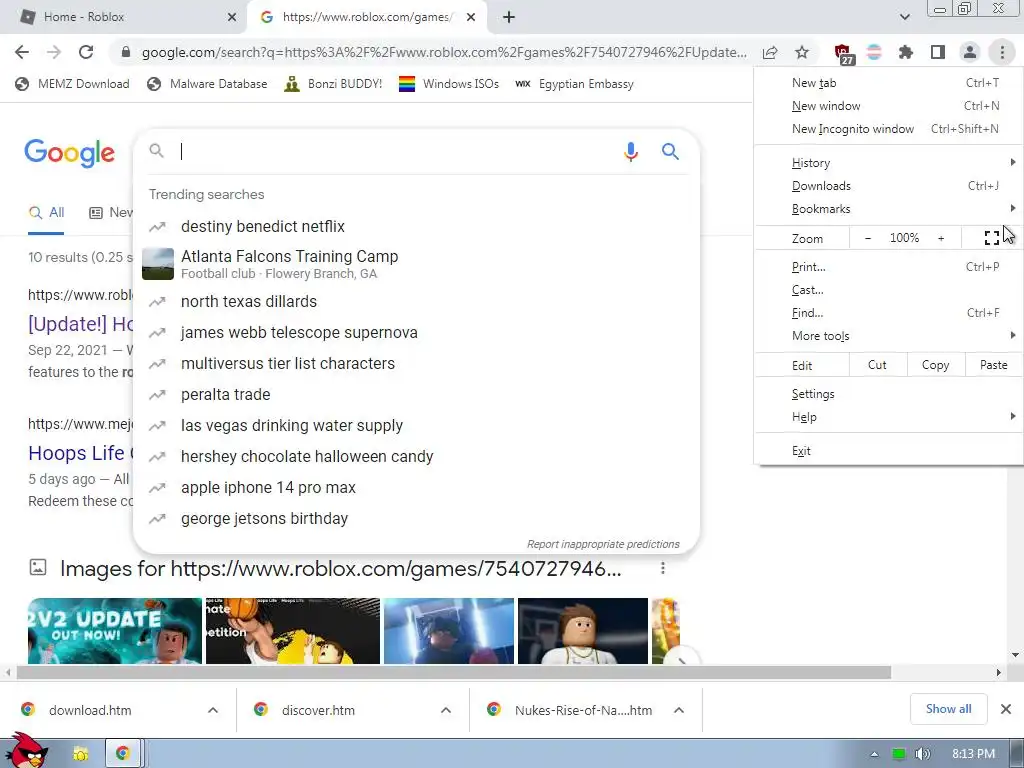Open the tab search dropdown arrow
The width and height of the screenshot is (1024, 768).
click(904, 17)
